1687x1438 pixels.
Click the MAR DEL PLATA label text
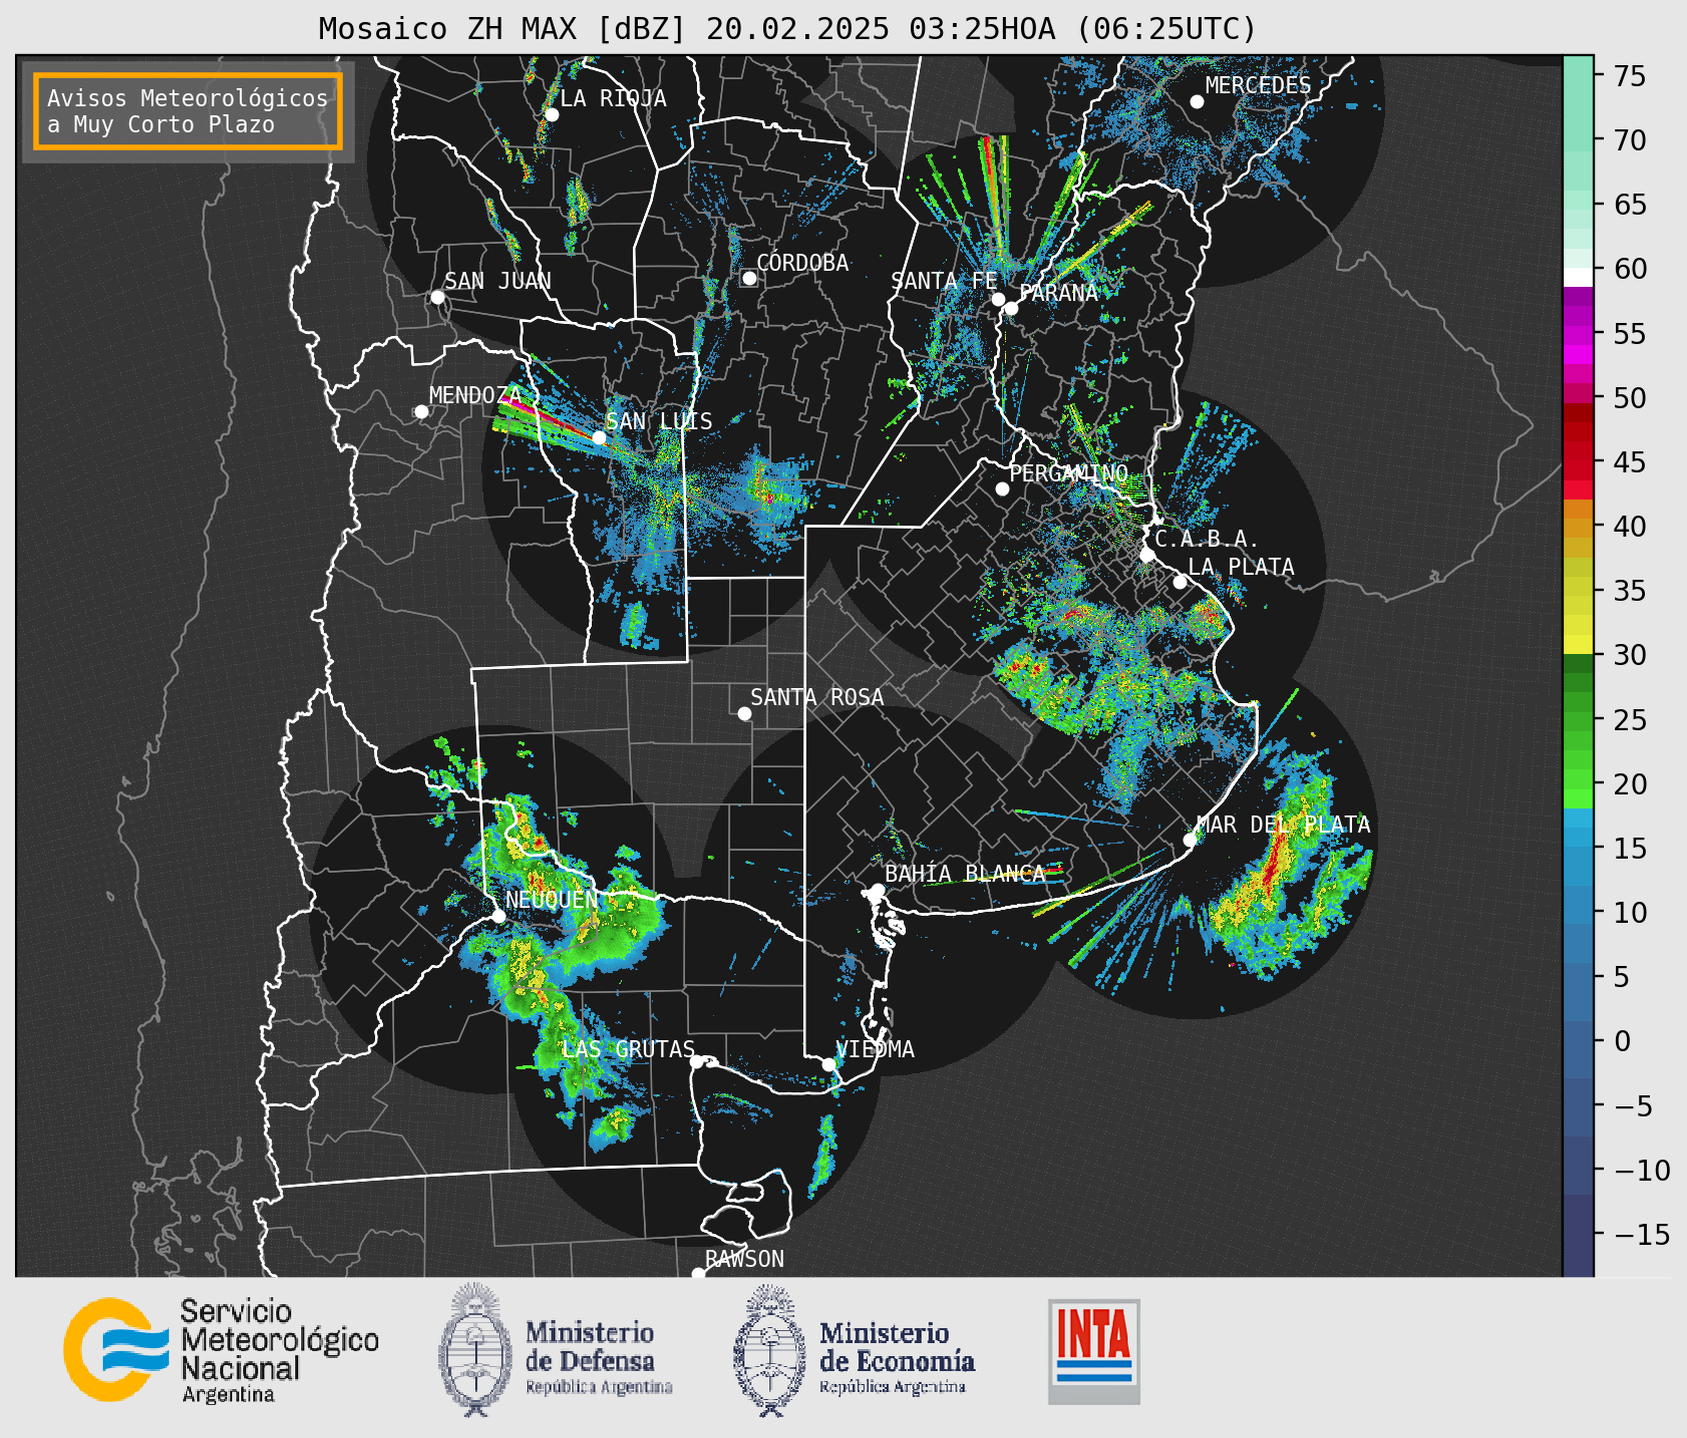click(x=1284, y=825)
